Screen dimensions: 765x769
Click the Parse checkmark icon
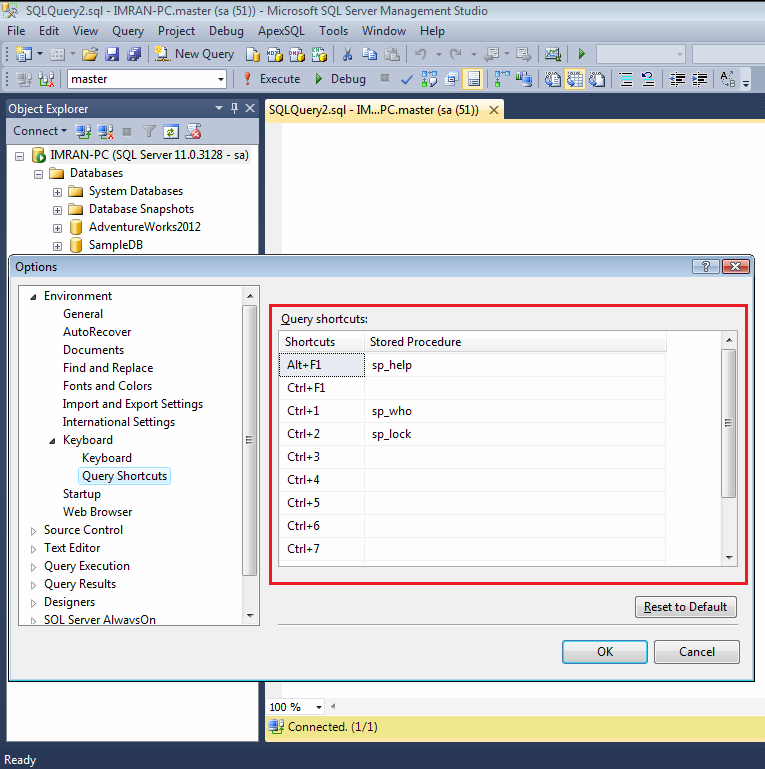407,79
